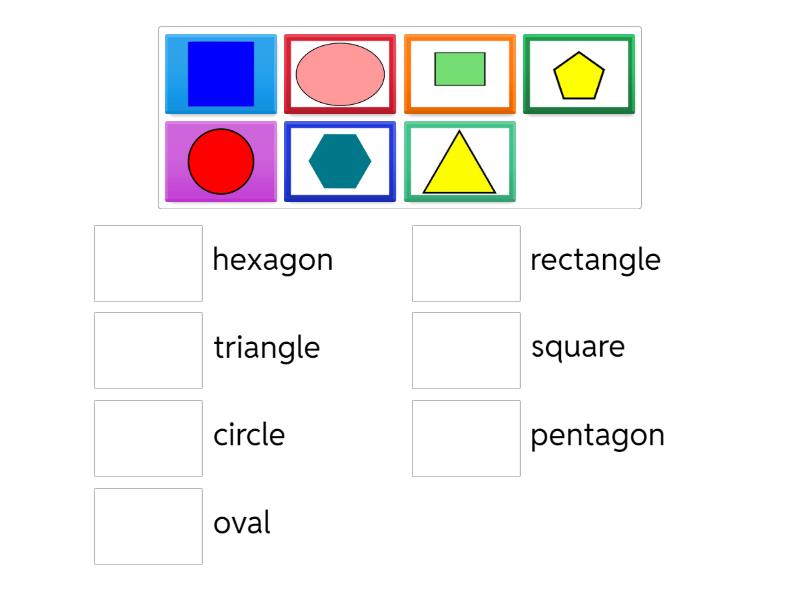Click the word square label
This screenshot has width=800, height=600.
coord(577,348)
